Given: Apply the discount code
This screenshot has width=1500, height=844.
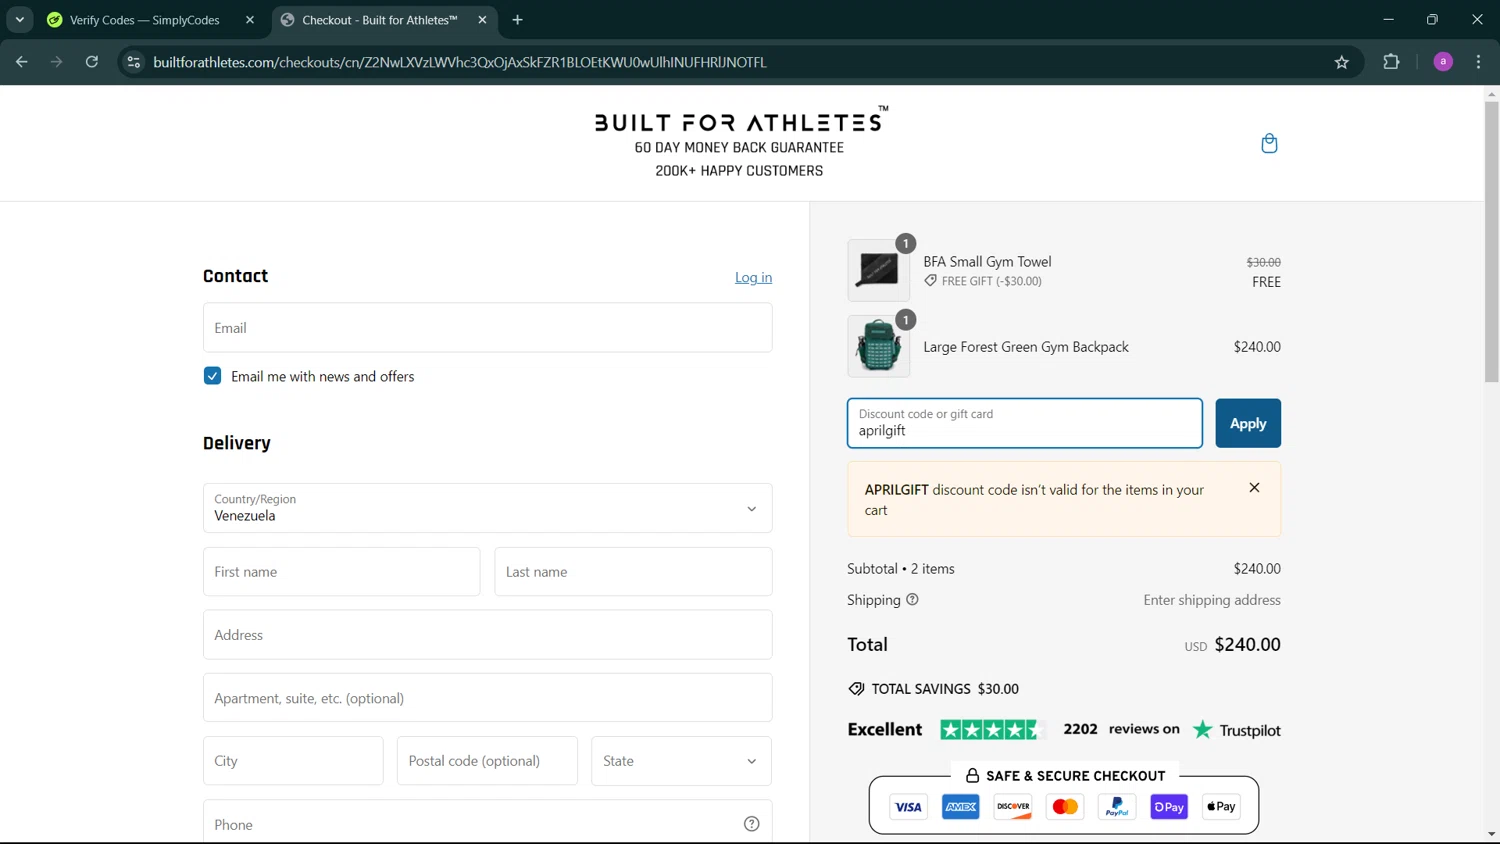Looking at the screenshot, I should pyautogui.click(x=1248, y=423).
